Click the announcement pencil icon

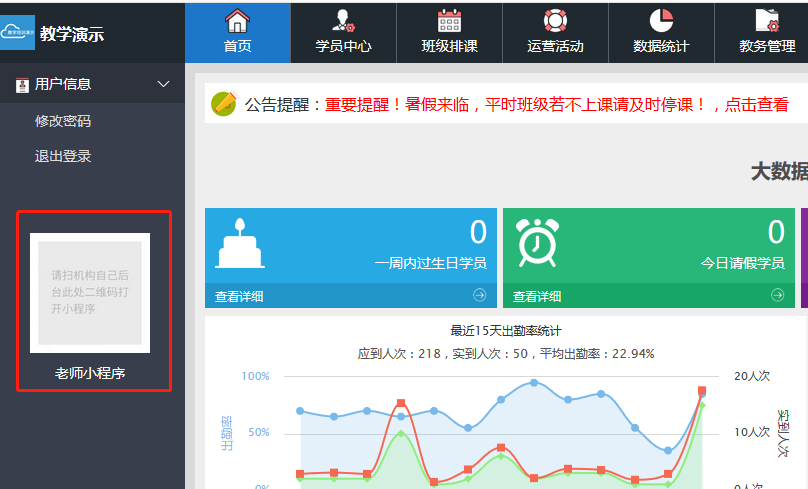[x=224, y=104]
